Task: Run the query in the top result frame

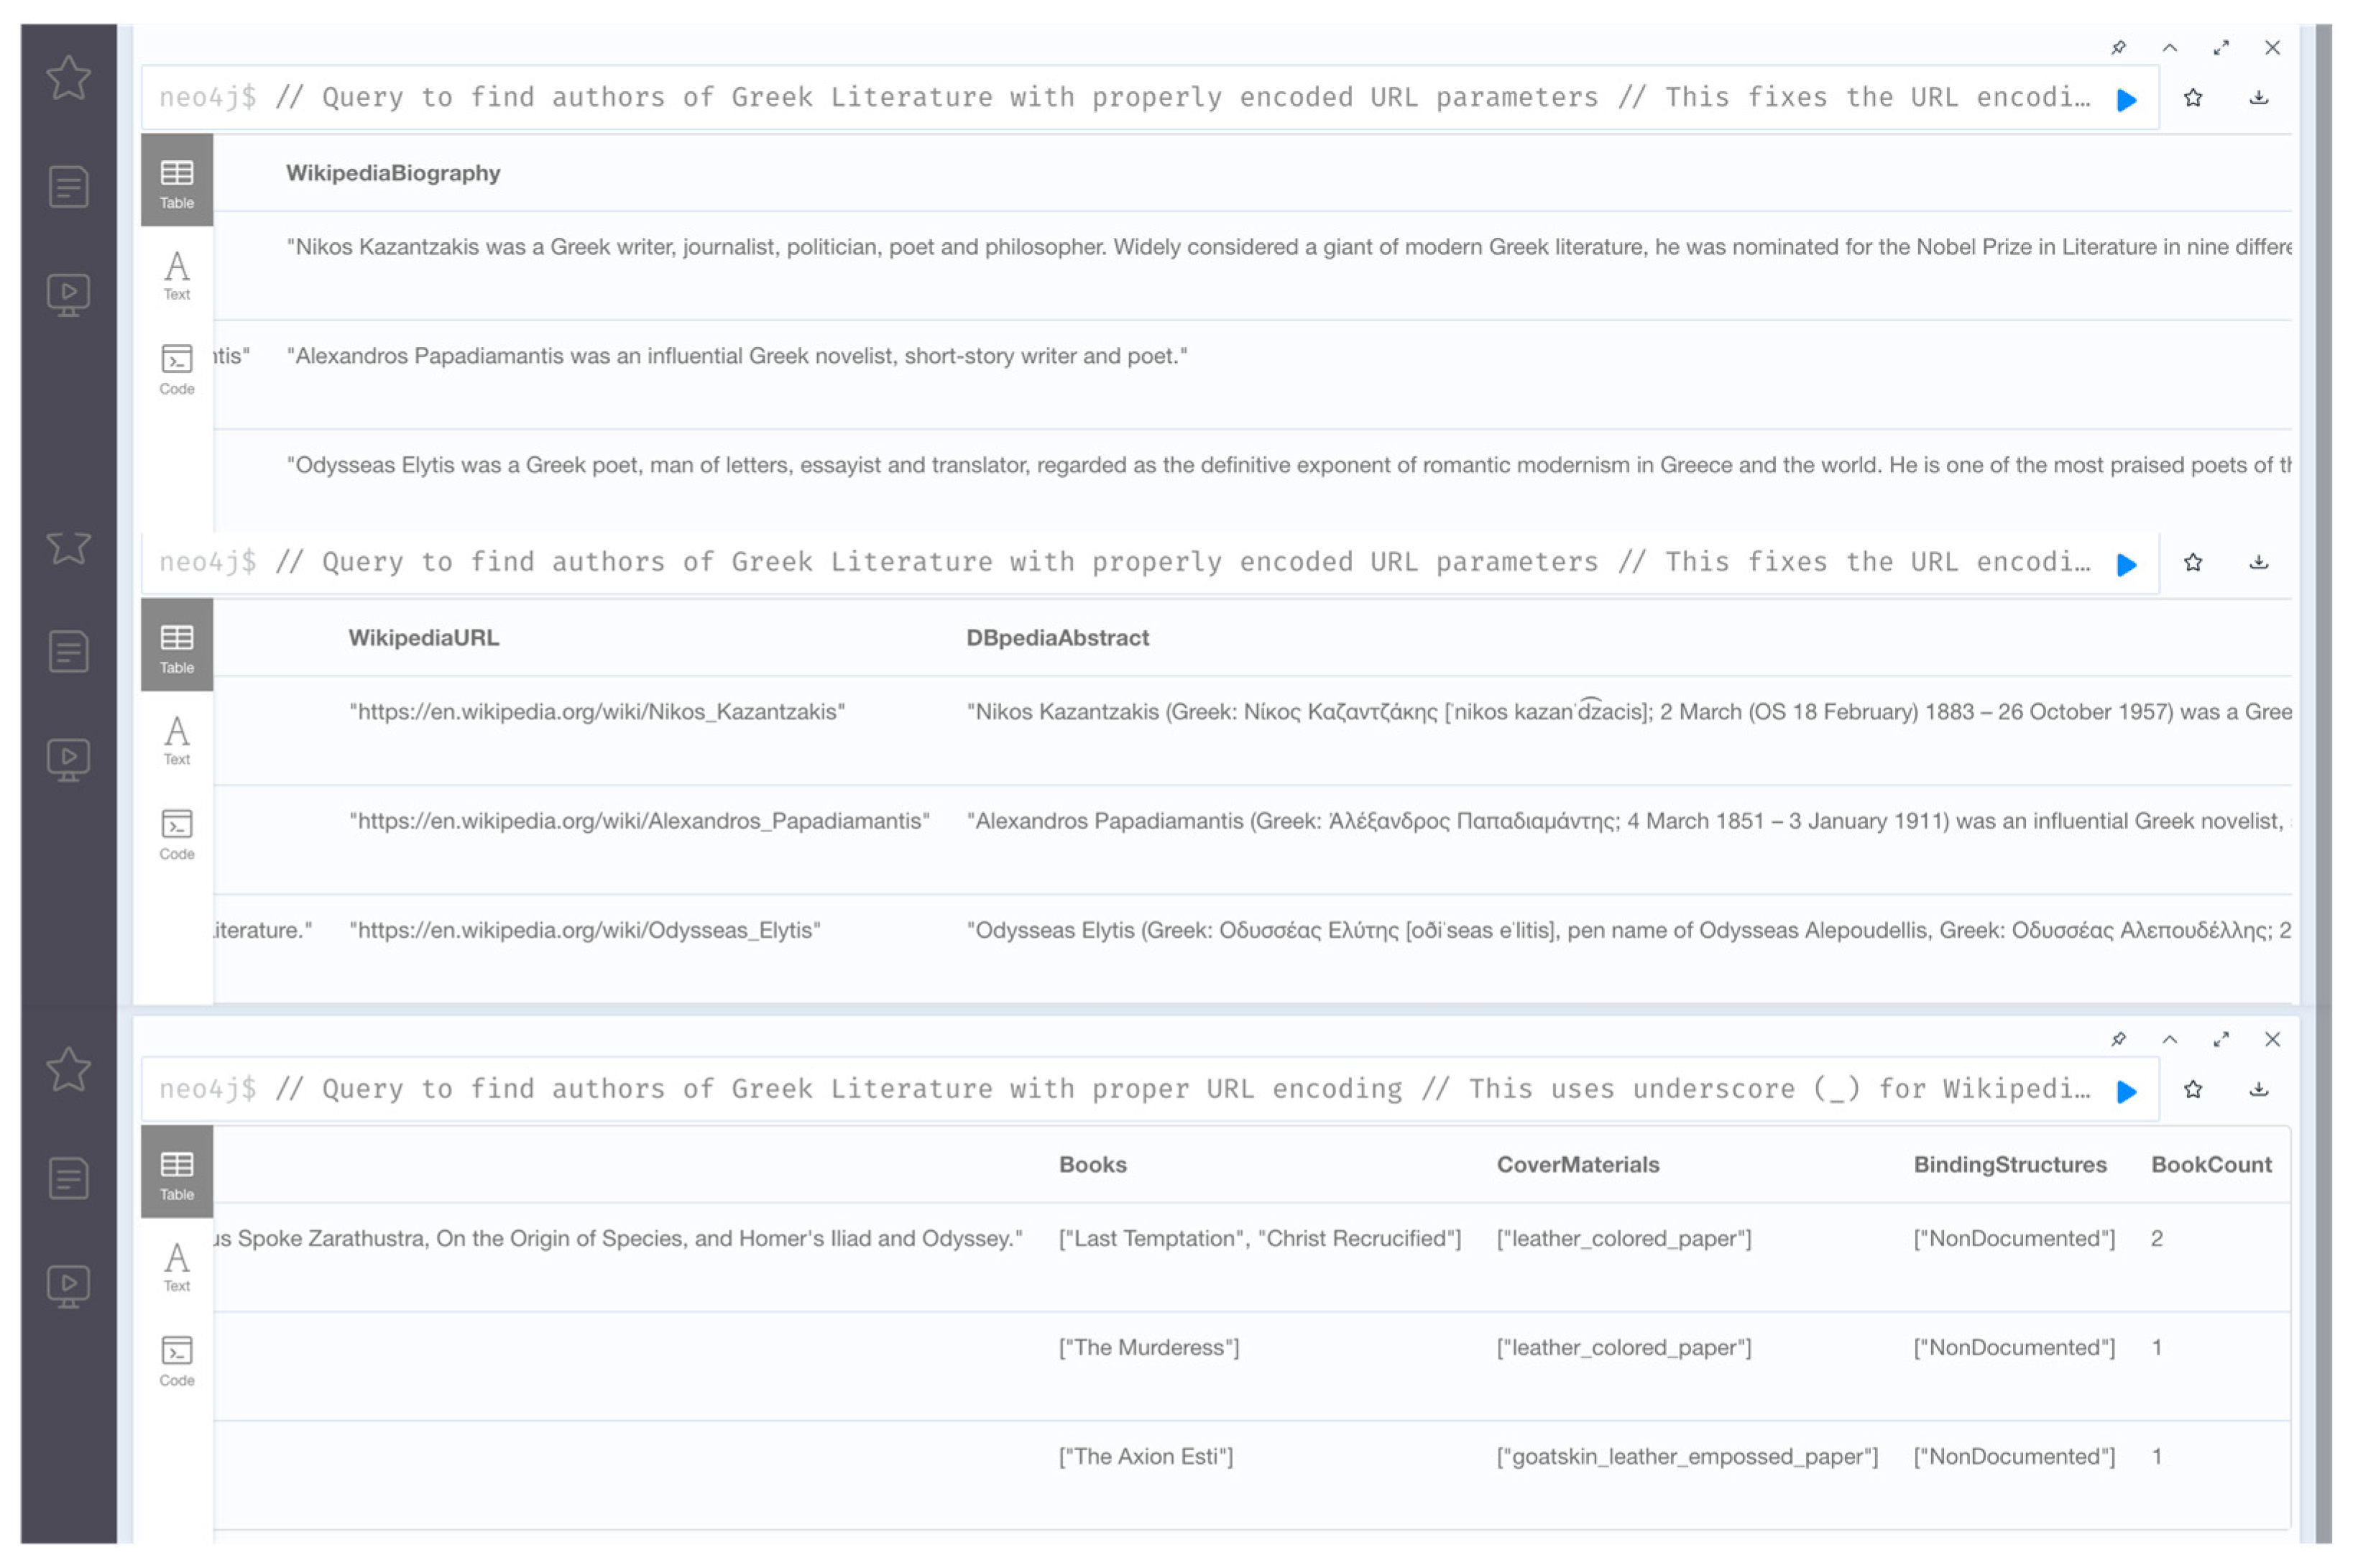Action: (x=2125, y=99)
